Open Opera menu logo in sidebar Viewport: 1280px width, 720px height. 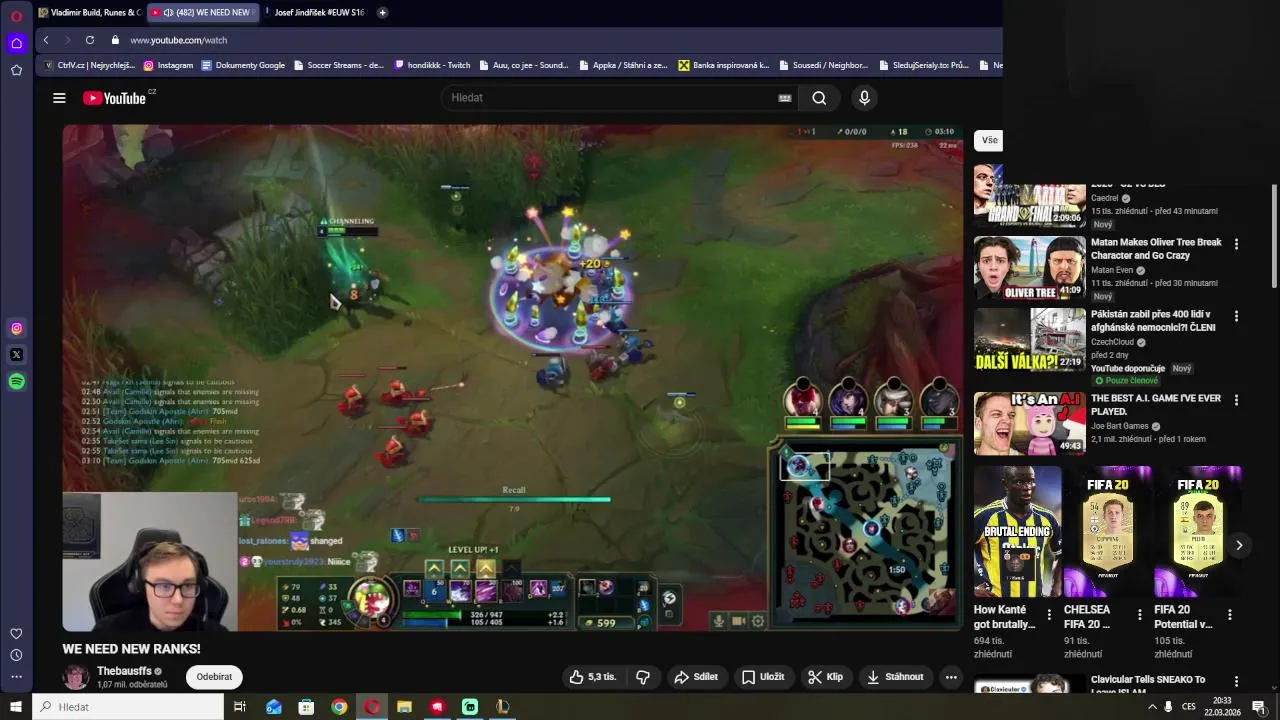(16, 16)
